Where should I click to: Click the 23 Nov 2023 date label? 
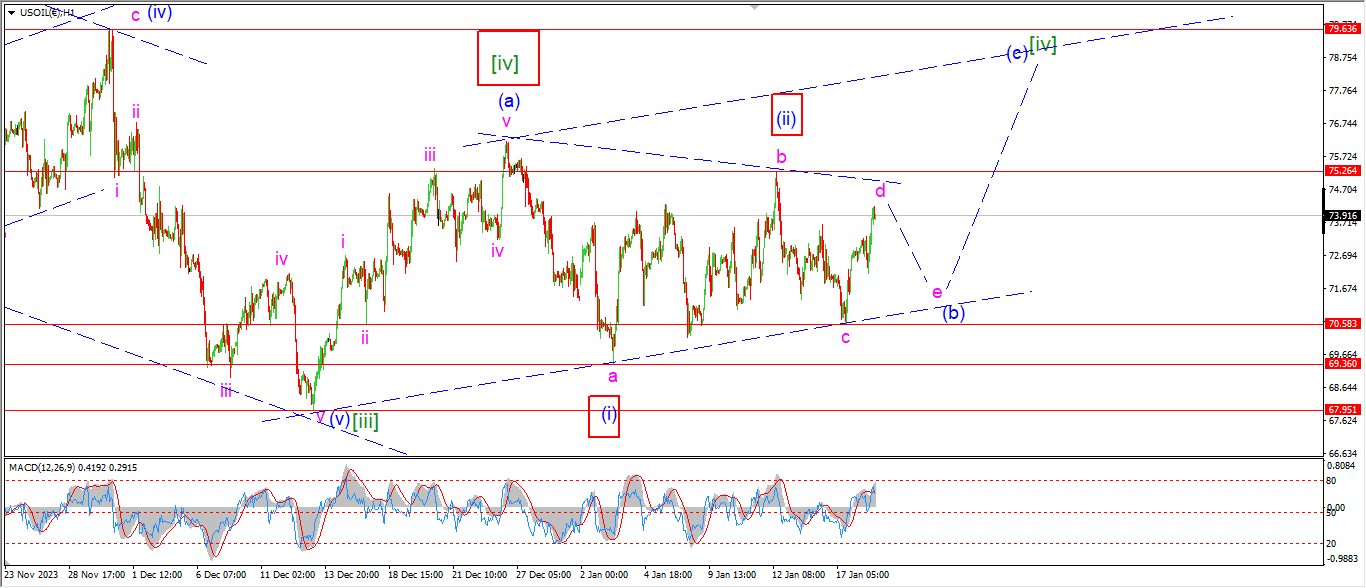(30, 575)
